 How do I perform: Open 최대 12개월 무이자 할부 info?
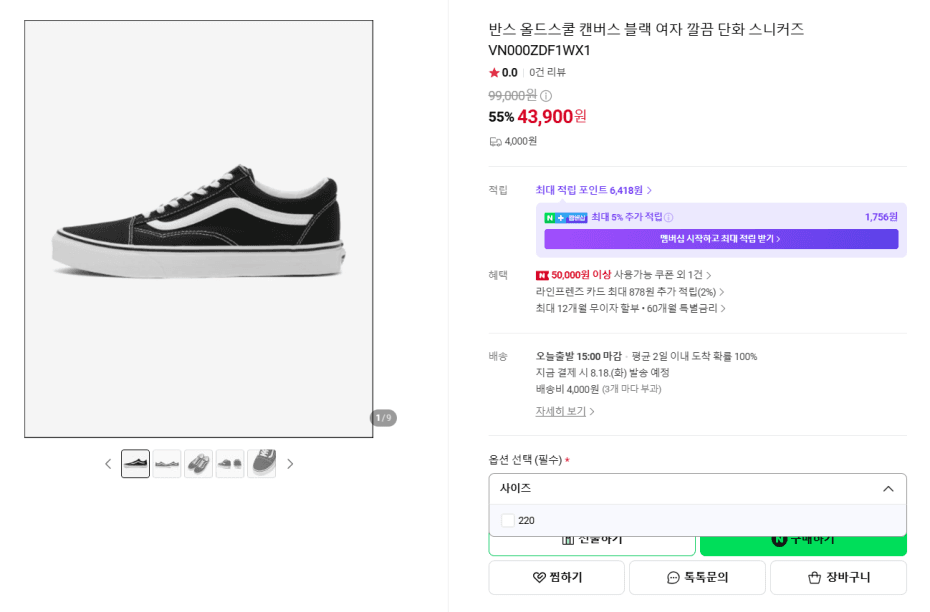[x=630, y=308]
